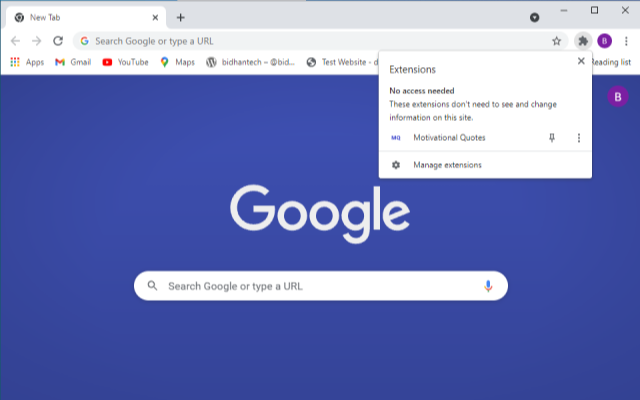Click the Google logo
640x400 pixels.
click(x=320, y=213)
